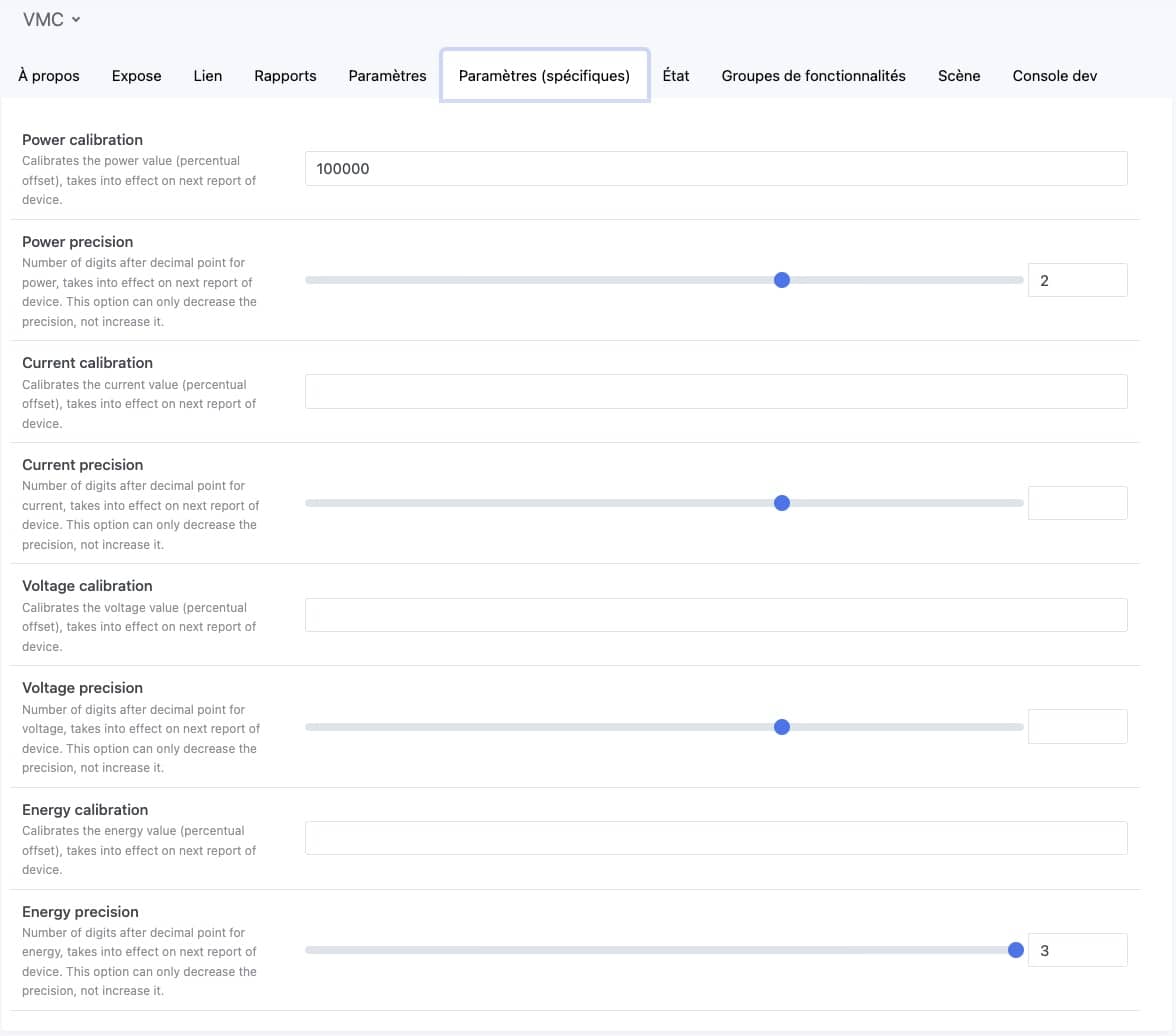Open the Paramètres tab
Image resolution: width=1176 pixels, height=1036 pixels.
[387, 76]
